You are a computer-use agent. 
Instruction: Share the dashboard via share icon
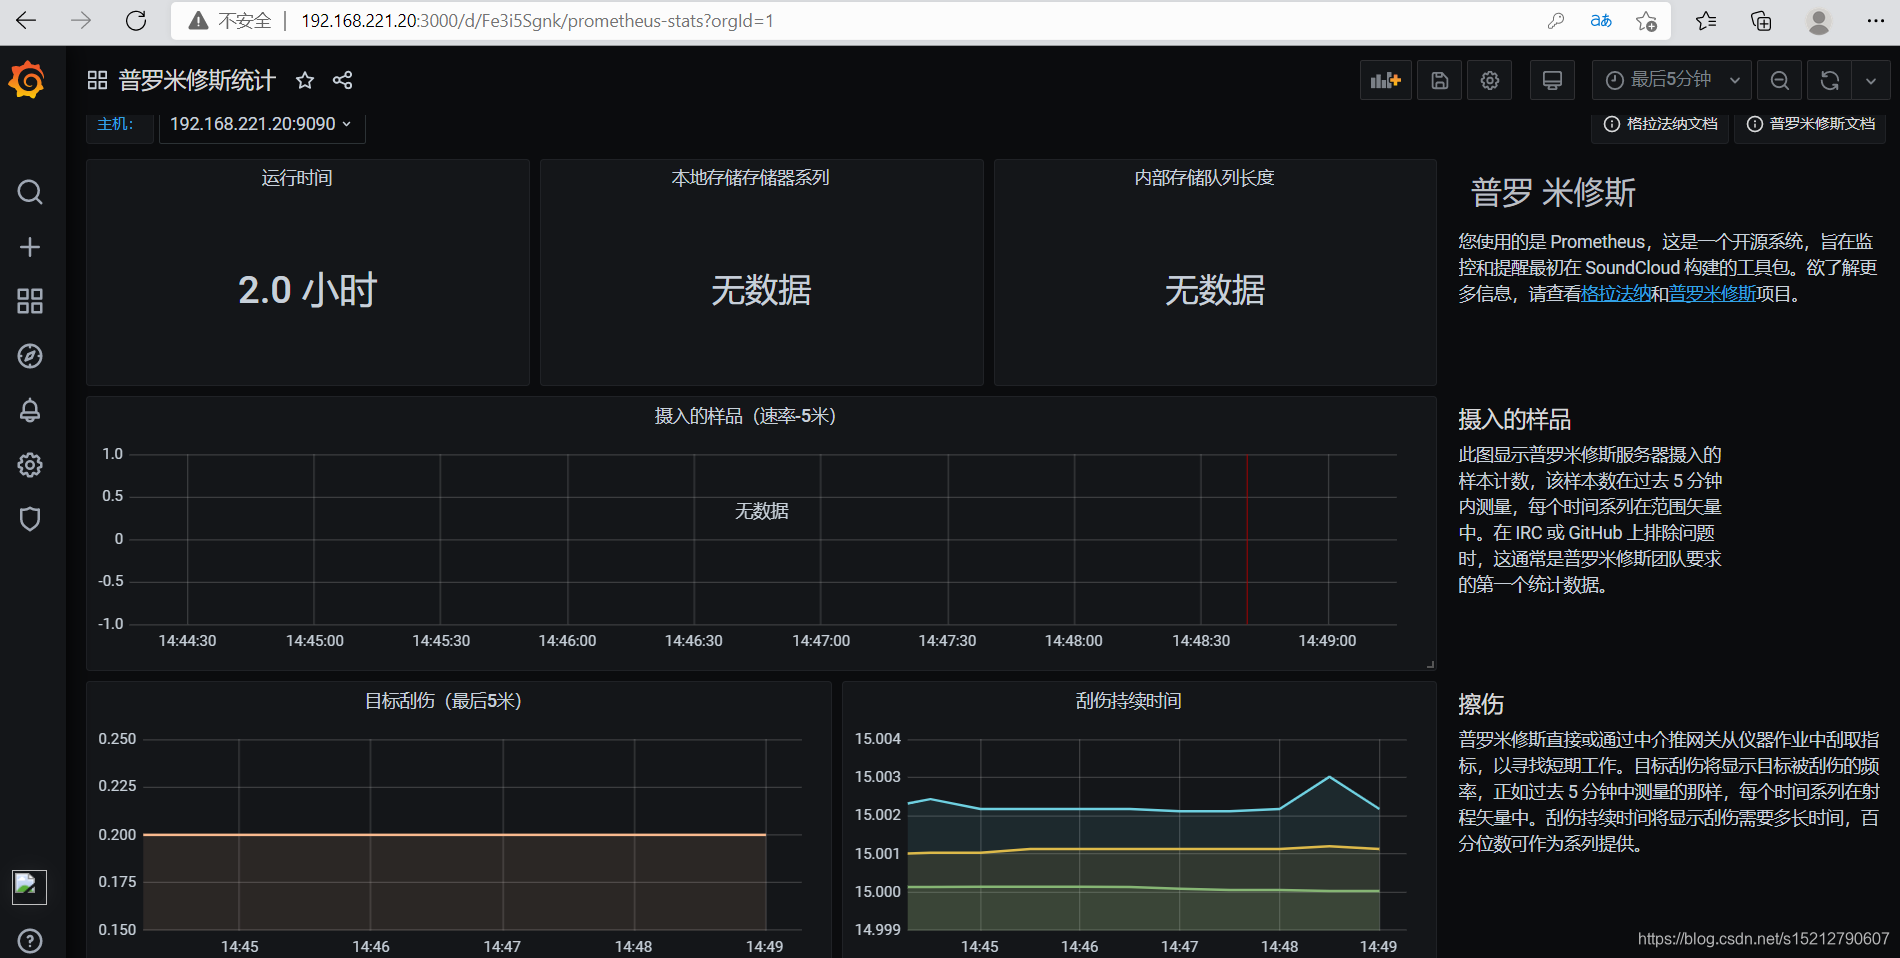click(342, 80)
